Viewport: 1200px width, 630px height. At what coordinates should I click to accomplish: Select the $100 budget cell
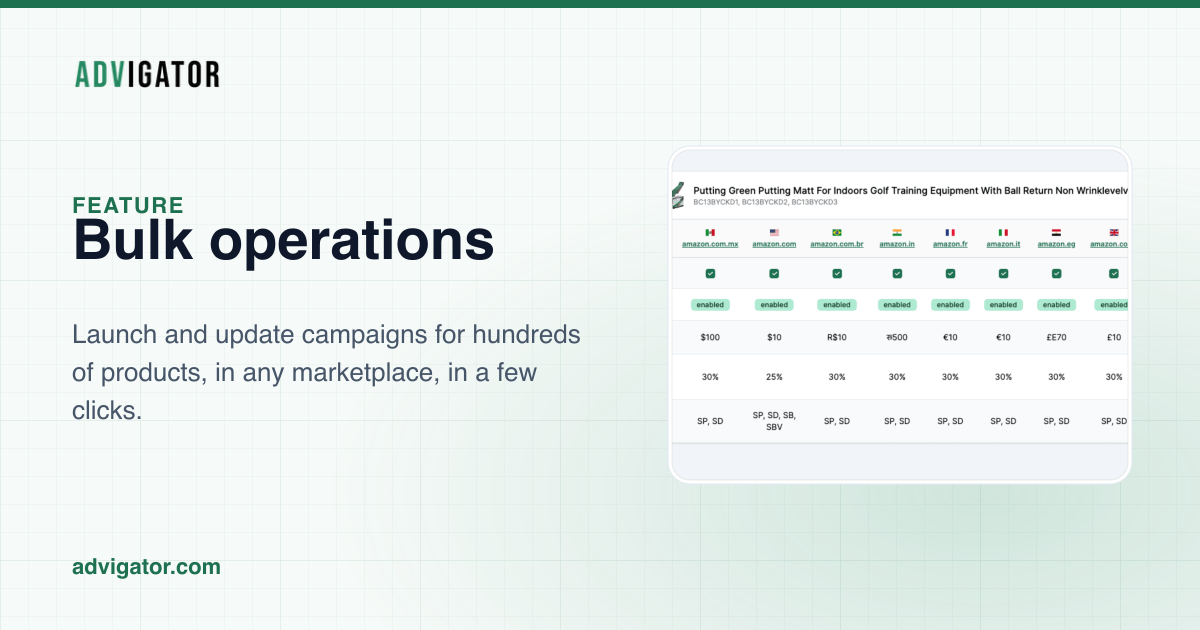tap(710, 337)
